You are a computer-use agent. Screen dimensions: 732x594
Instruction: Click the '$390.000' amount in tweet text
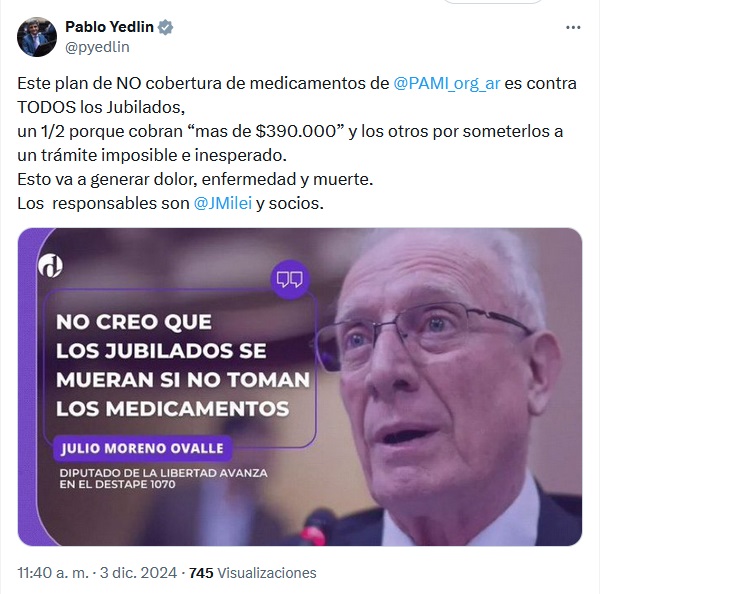coord(296,131)
